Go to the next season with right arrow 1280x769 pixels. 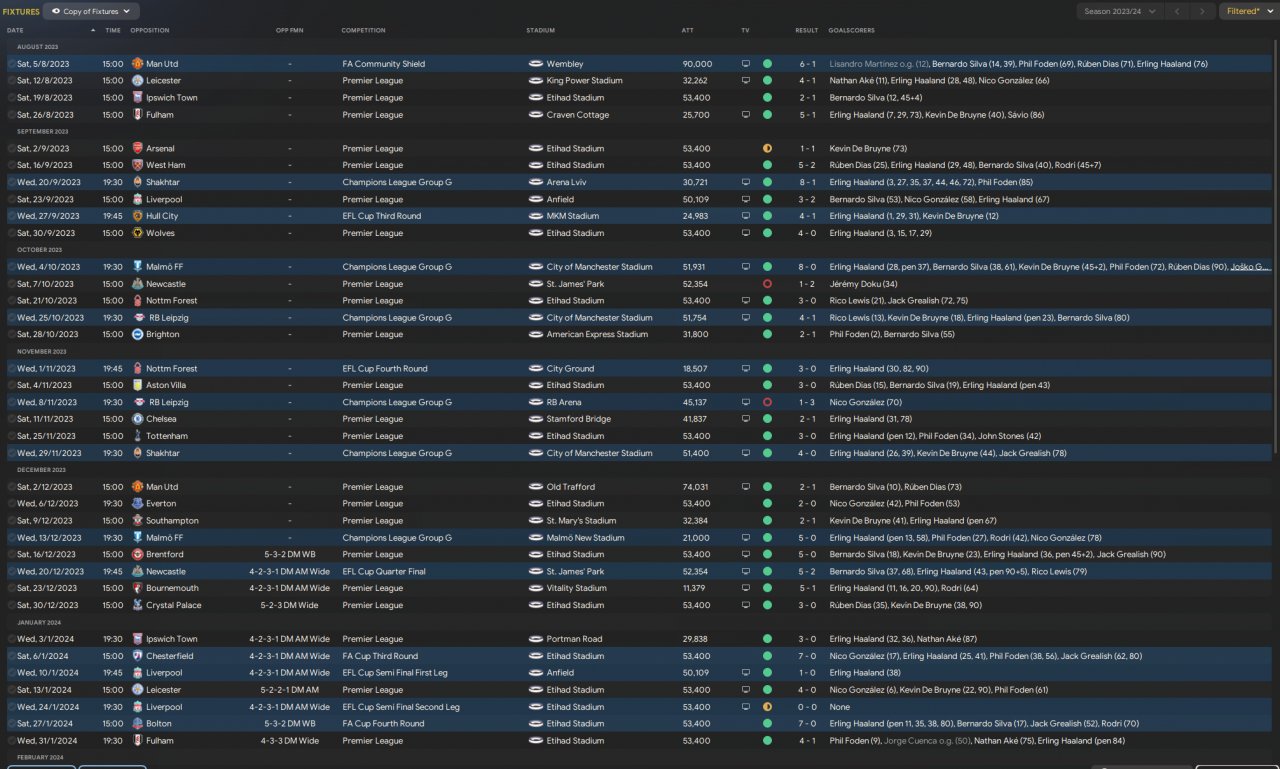pyautogui.click(x=1203, y=12)
